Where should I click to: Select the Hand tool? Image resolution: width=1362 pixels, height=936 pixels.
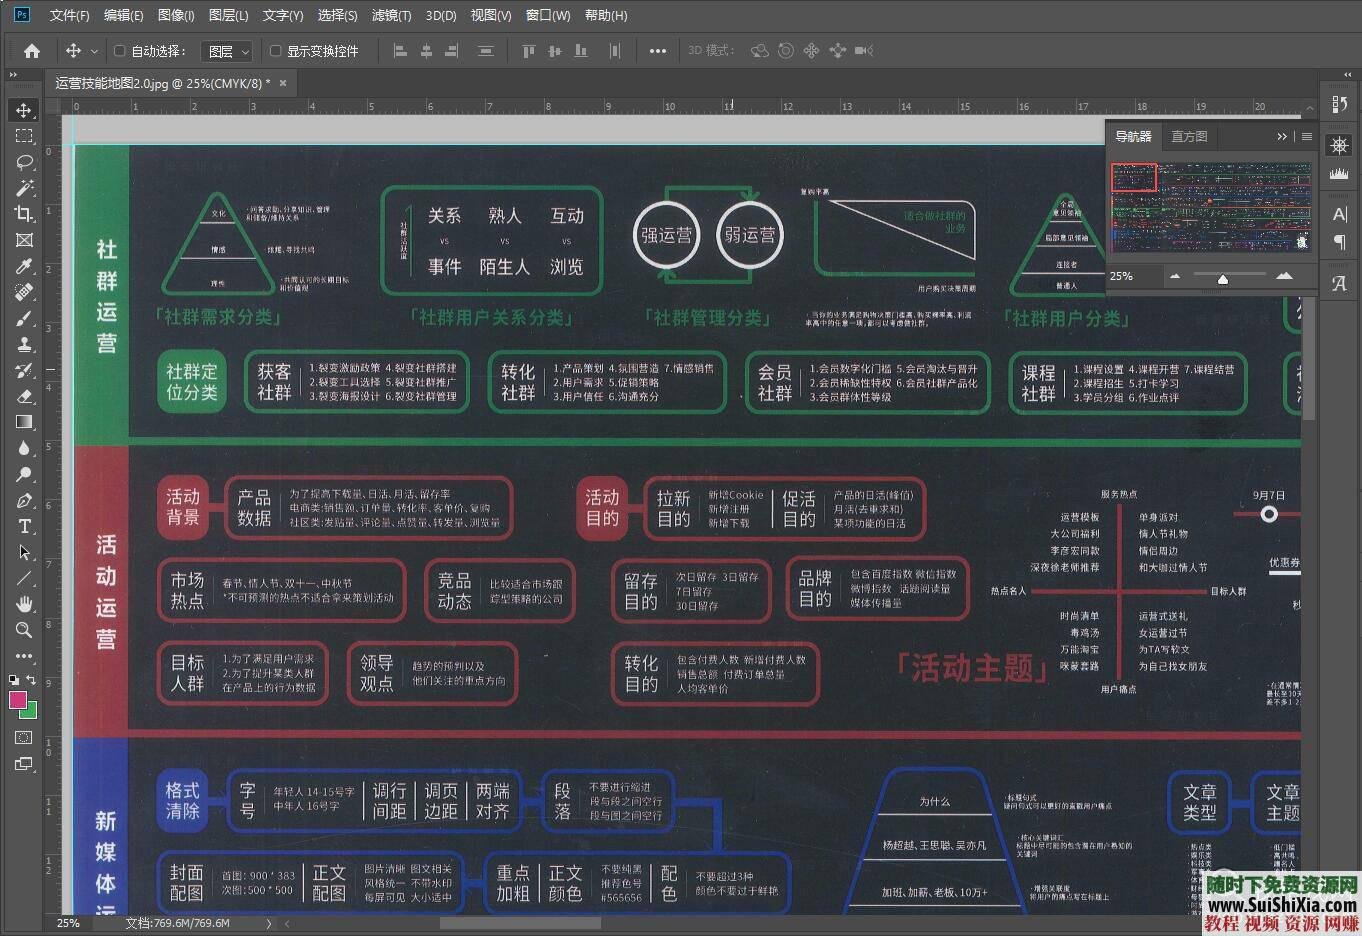pyautogui.click(x=24, y=604)
